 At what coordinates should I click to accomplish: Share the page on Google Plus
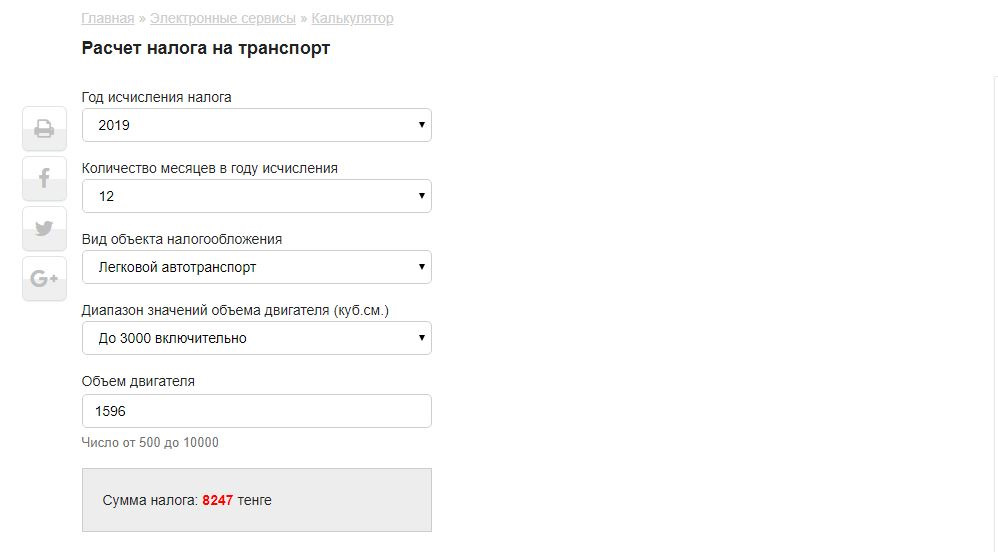[x=44, y=279]
